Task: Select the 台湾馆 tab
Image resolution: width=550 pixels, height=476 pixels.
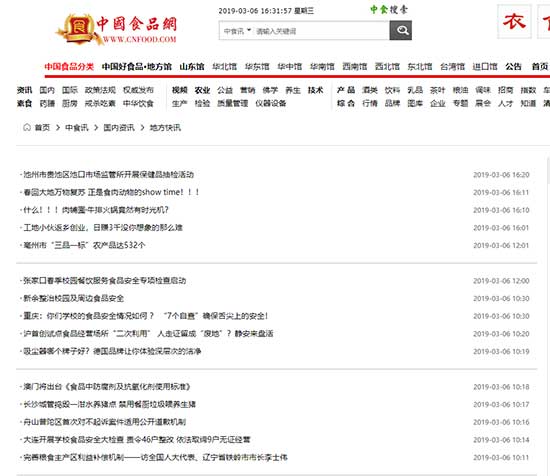Action: tap(452, 67)
